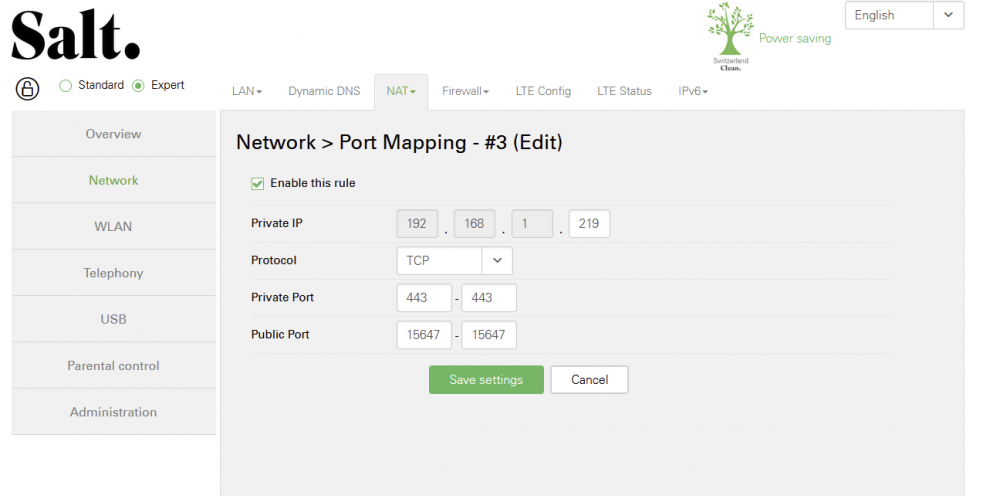Image resolution: width=1000 pixels, height=496 pixels.
Task: Click the Save settings button
Action: point(486,380)
